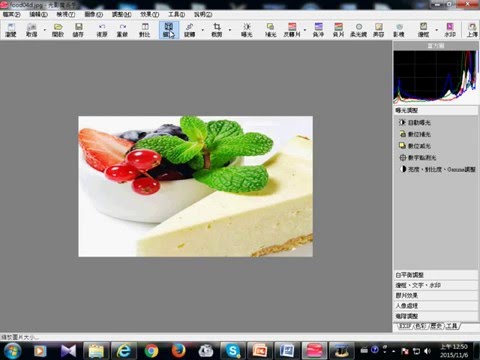This screenshot has height=360, width=480.
Task: Click the 復原 (Undo) arrow icon
Action: pyautogui.click(x=102, y=30)
